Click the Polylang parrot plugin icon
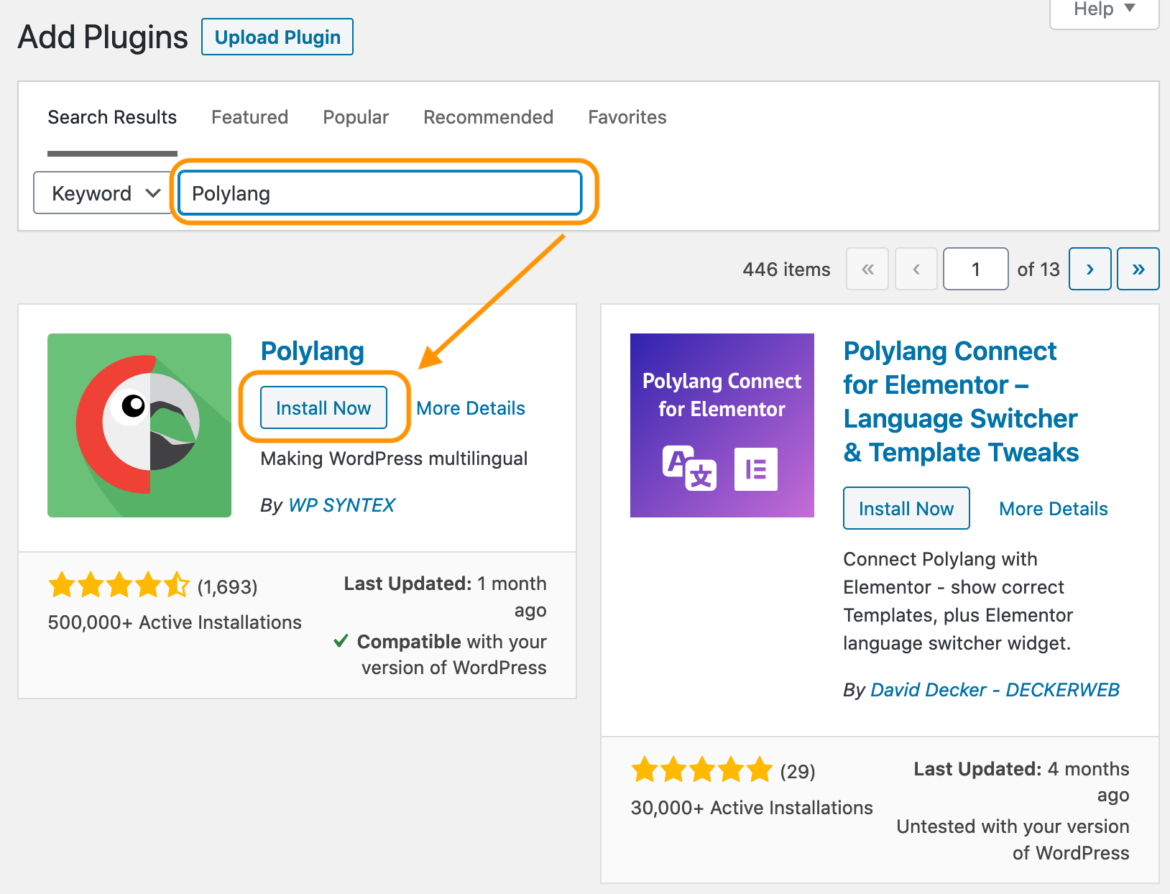The width and height of the screenshot is (1170, 894). [139, 425]
